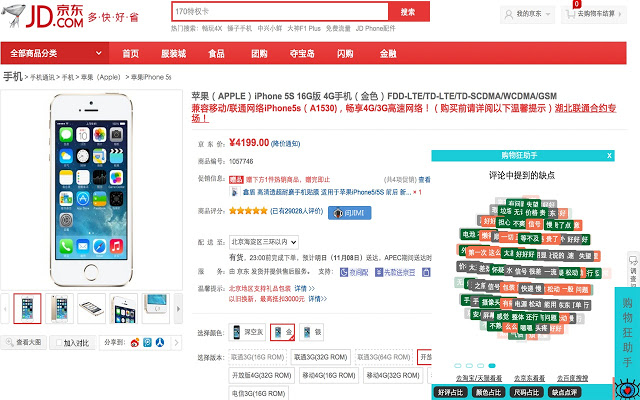Click the 问JIMI assistant button
The height and width of the screenshot is (400, 640).
(x=350, y=213)
